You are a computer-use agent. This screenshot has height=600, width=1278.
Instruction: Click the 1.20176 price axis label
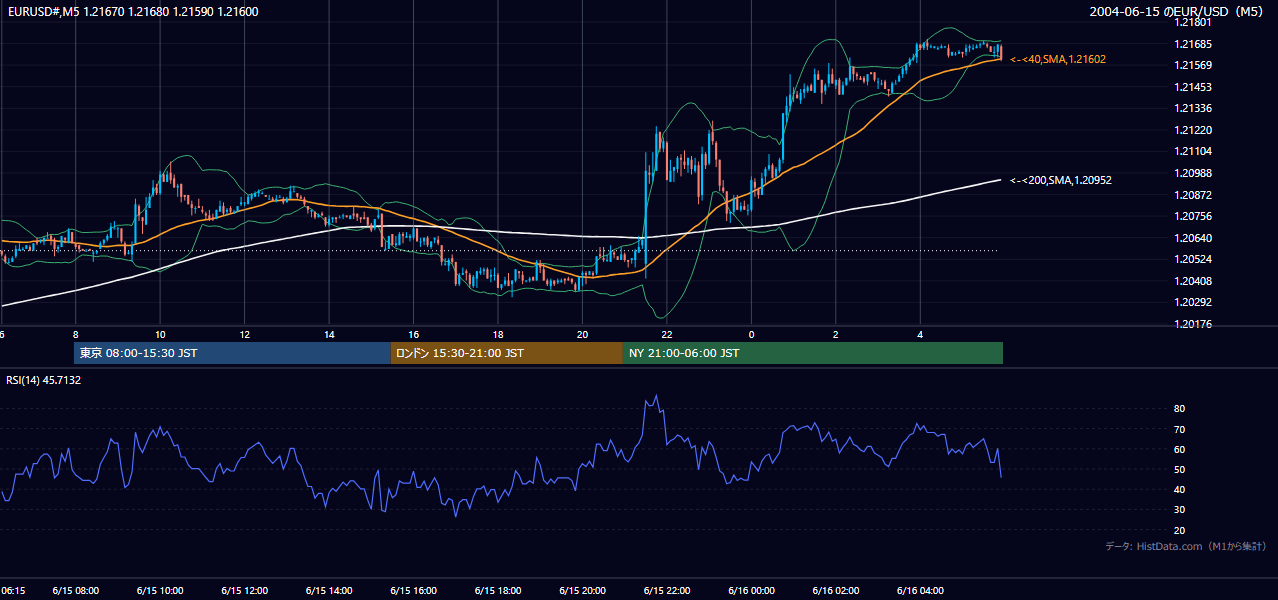tap(1191, 324)
